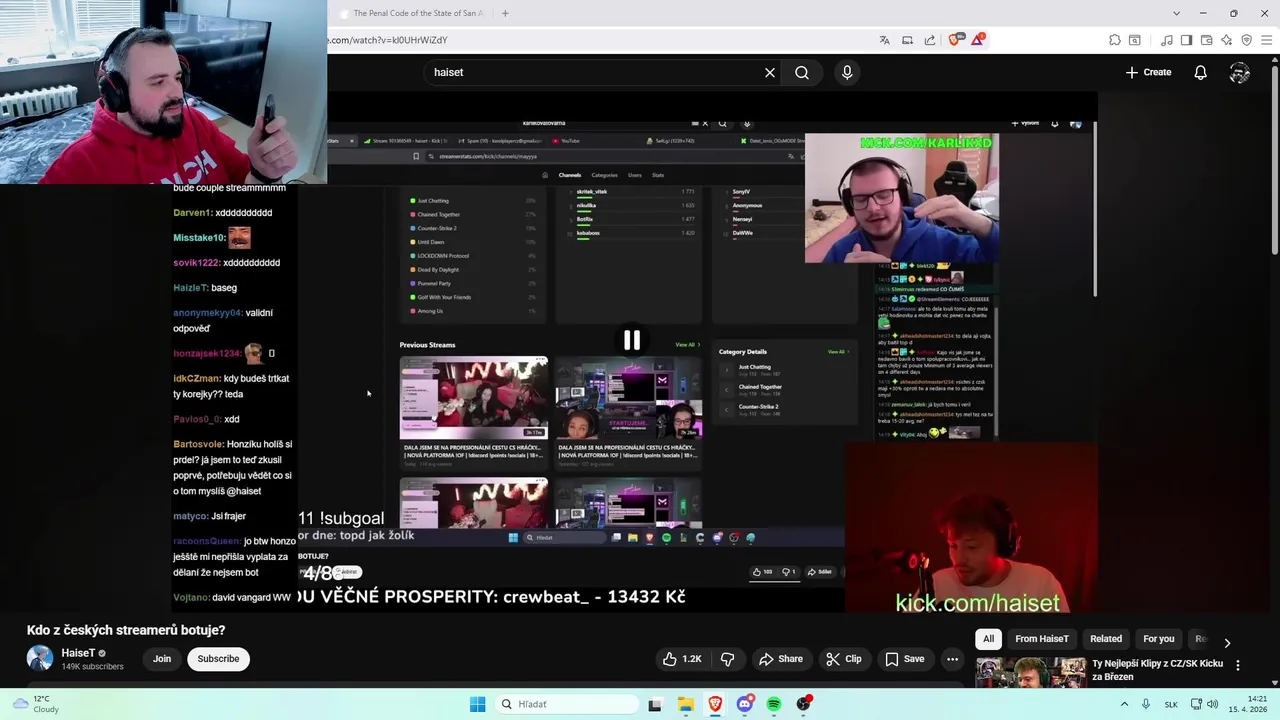Toggle the Brave sidebar panel

(x=1186, y=40)
